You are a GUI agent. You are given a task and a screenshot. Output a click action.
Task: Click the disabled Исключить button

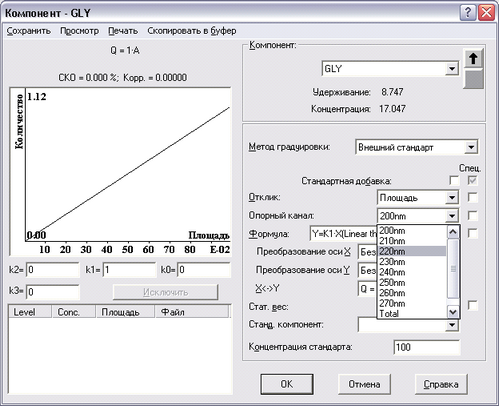(166, 292)
